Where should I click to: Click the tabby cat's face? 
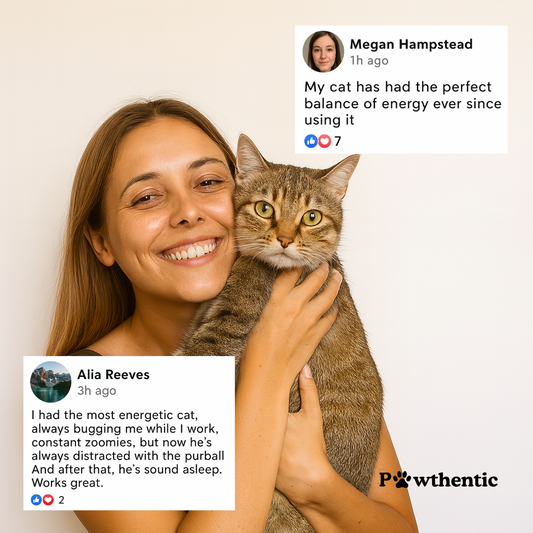(287, 223)
